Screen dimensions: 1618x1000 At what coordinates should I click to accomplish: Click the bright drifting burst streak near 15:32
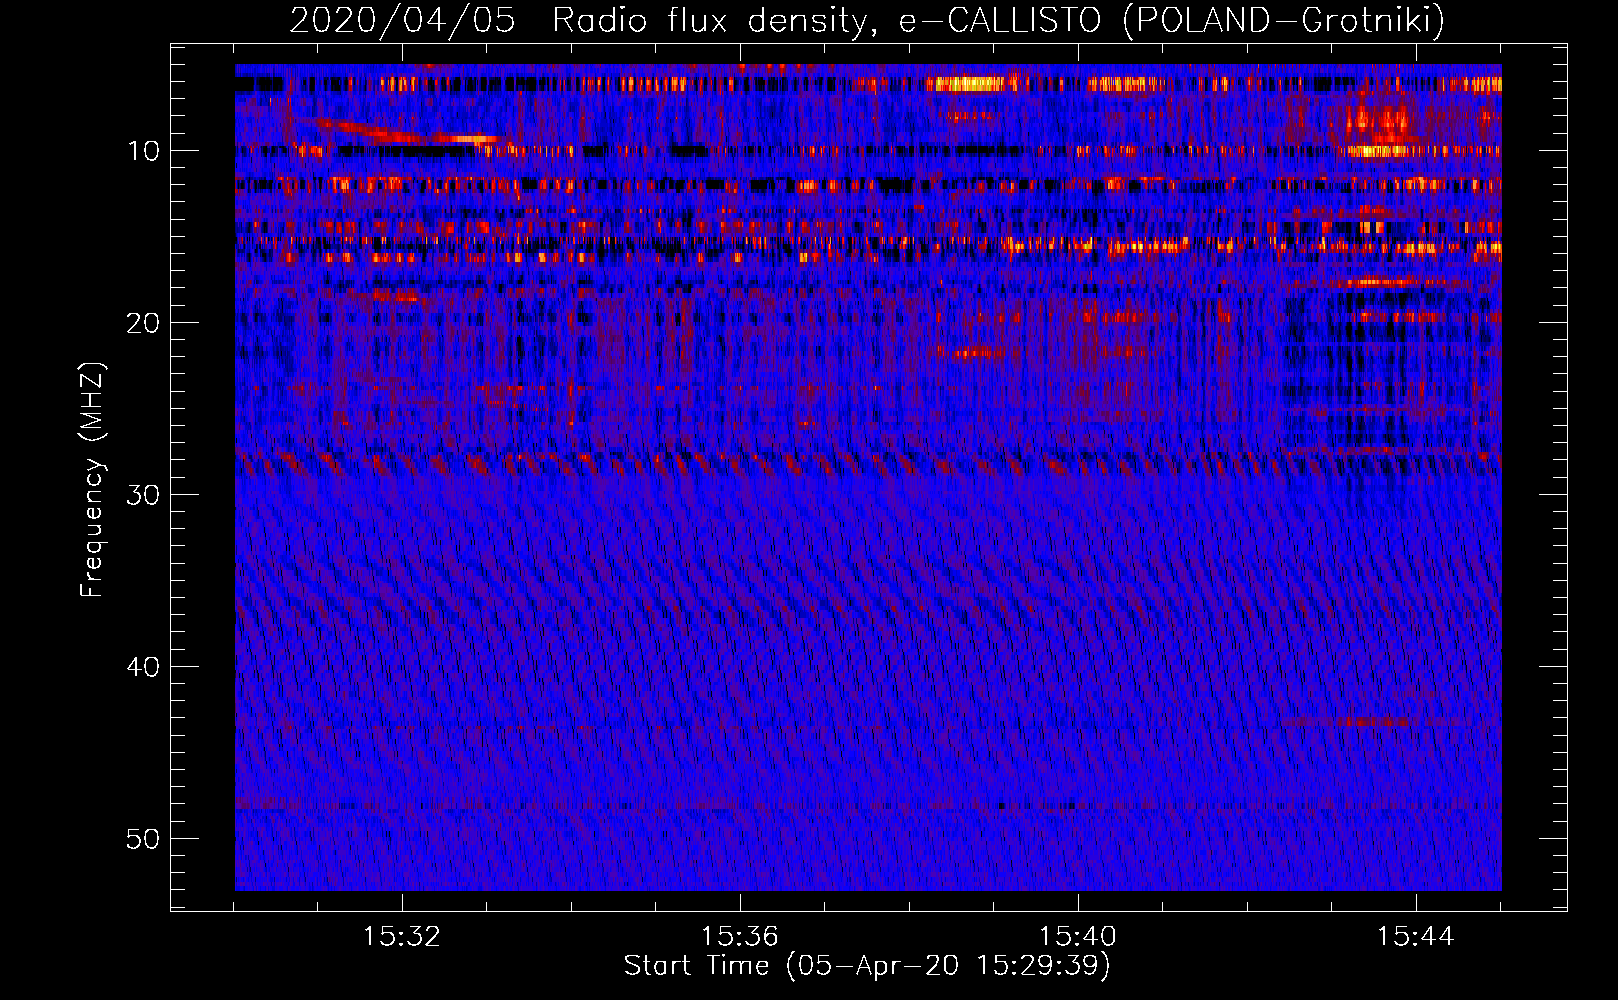coord(405,132)
